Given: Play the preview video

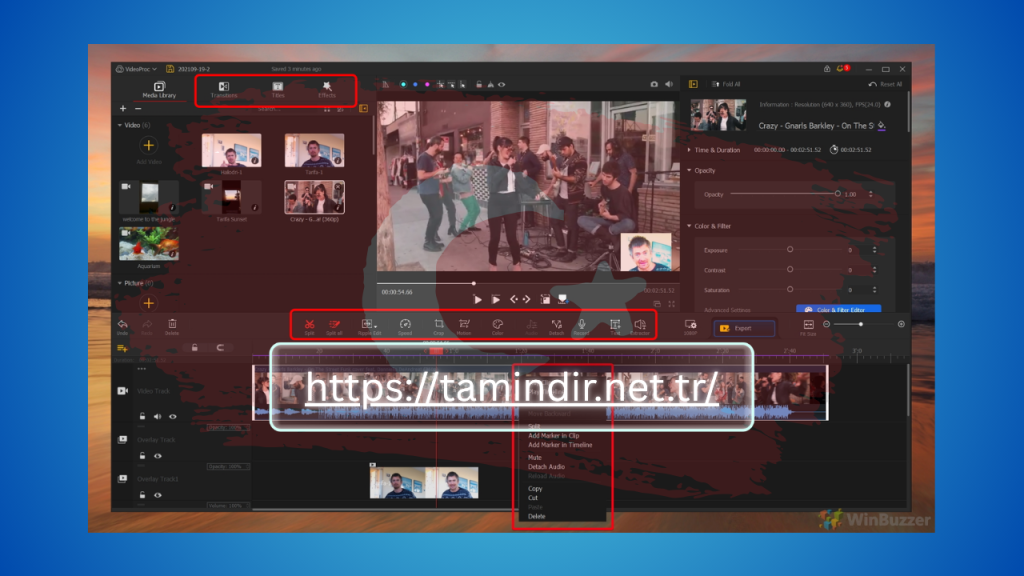Looking at the screenshot, I should pyautogui.click(x=477, y=300).
